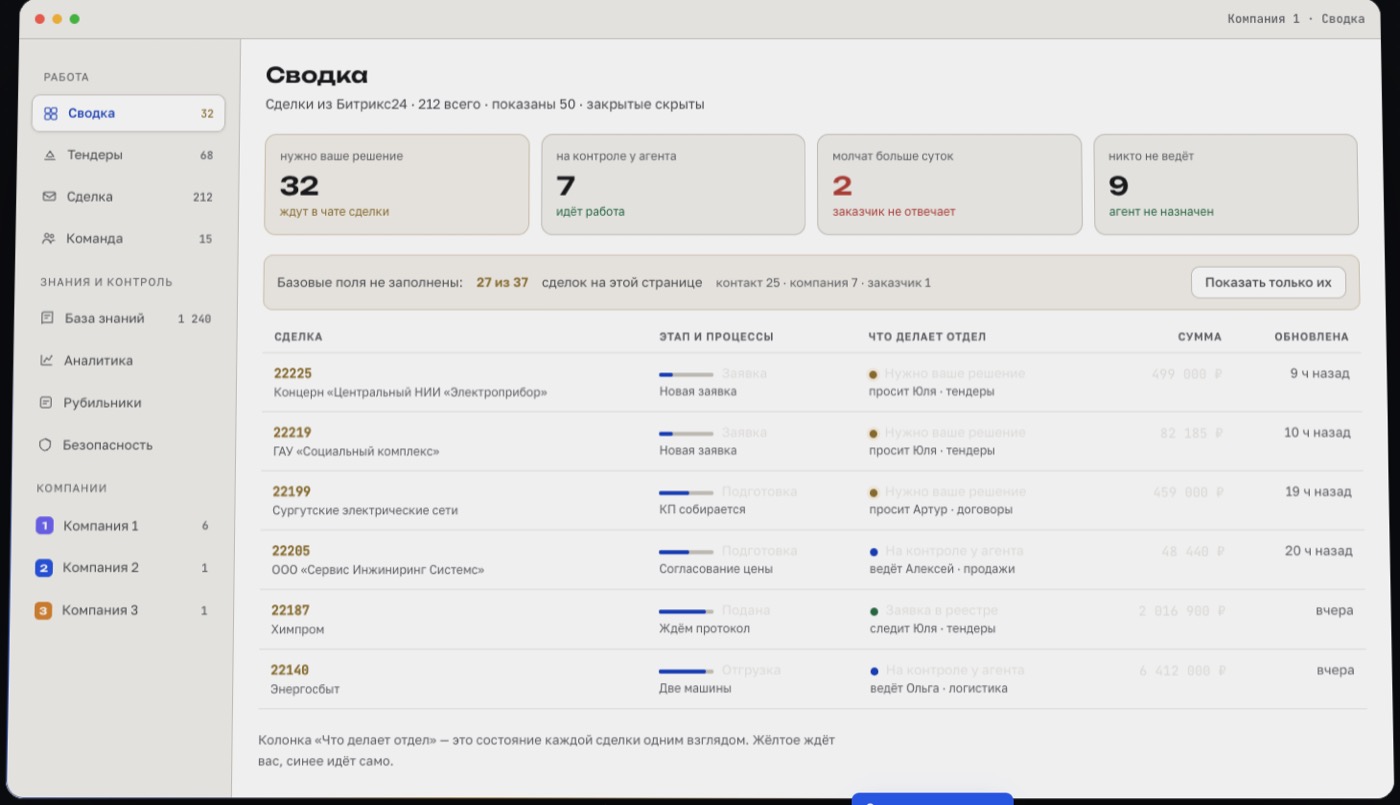
Task: Select the молчат больше суток summary card
Action: [x=950, y=185]
